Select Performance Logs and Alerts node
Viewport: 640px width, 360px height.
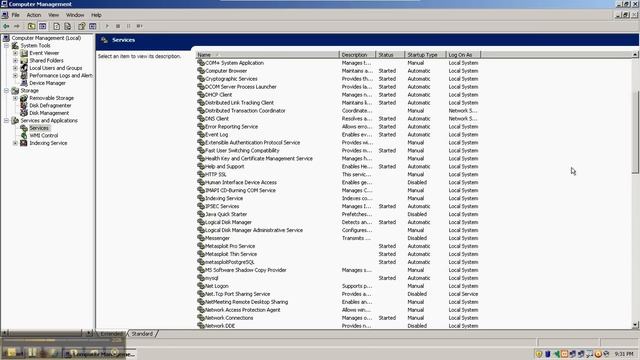click(x=61, y=76)
